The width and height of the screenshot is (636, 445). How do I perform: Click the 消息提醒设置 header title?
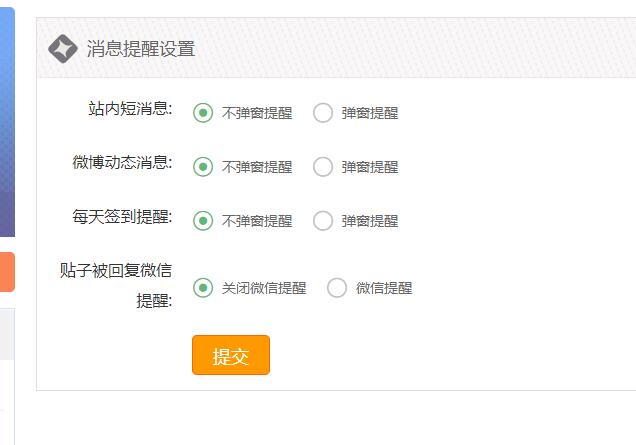tap(140, 49)
